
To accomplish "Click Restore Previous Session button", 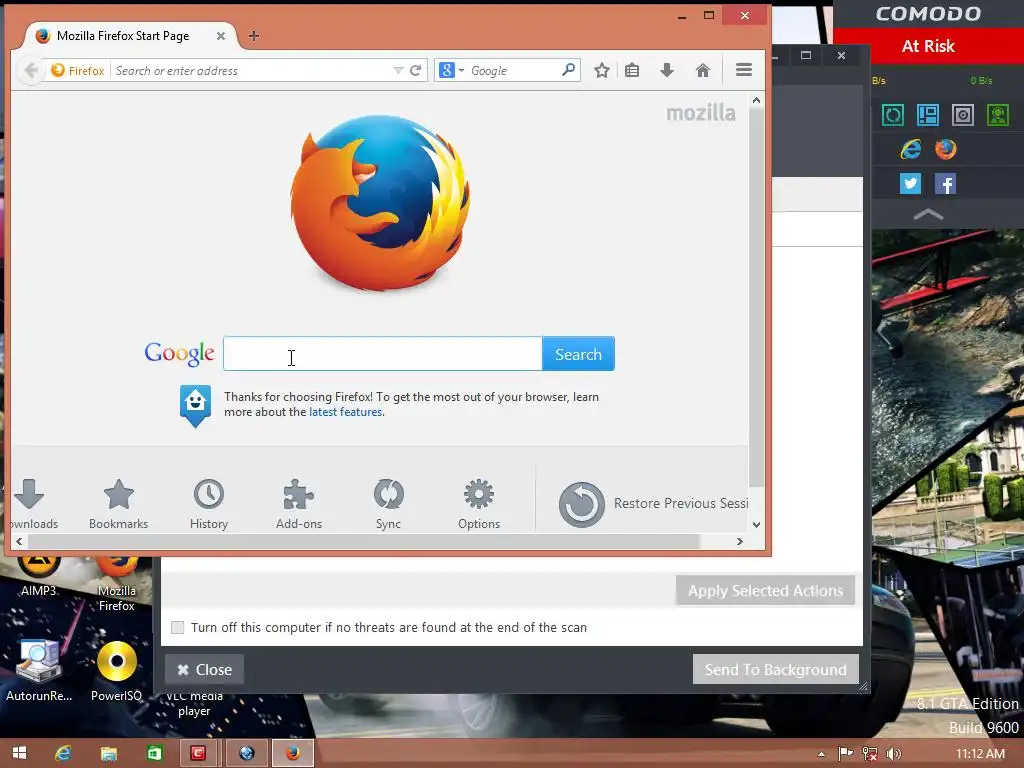I will 653,504.
